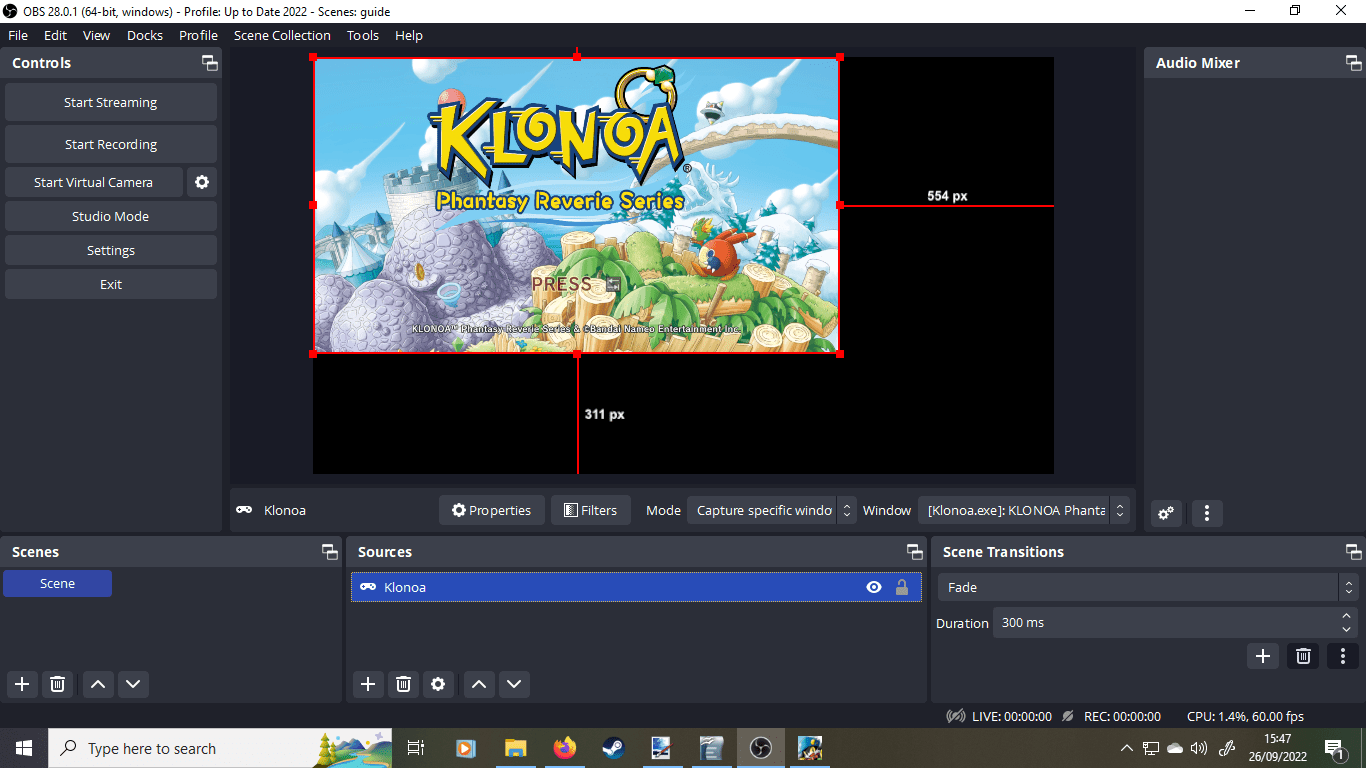Open the File menu
The image size is (1366, 768).
[x=18, y=35]
